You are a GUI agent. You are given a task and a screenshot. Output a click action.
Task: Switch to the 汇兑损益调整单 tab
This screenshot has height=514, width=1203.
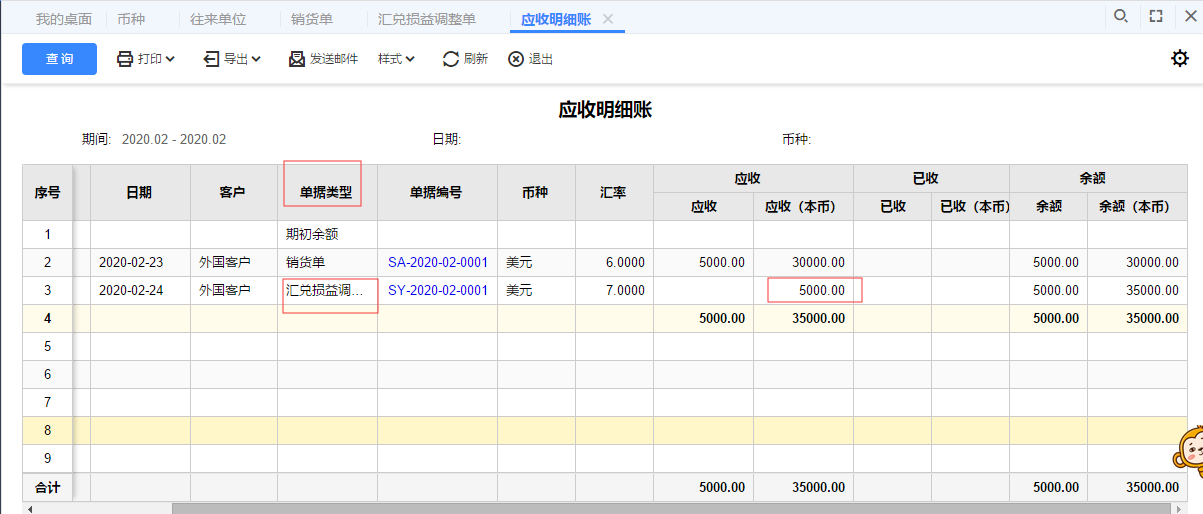(427, 19)
